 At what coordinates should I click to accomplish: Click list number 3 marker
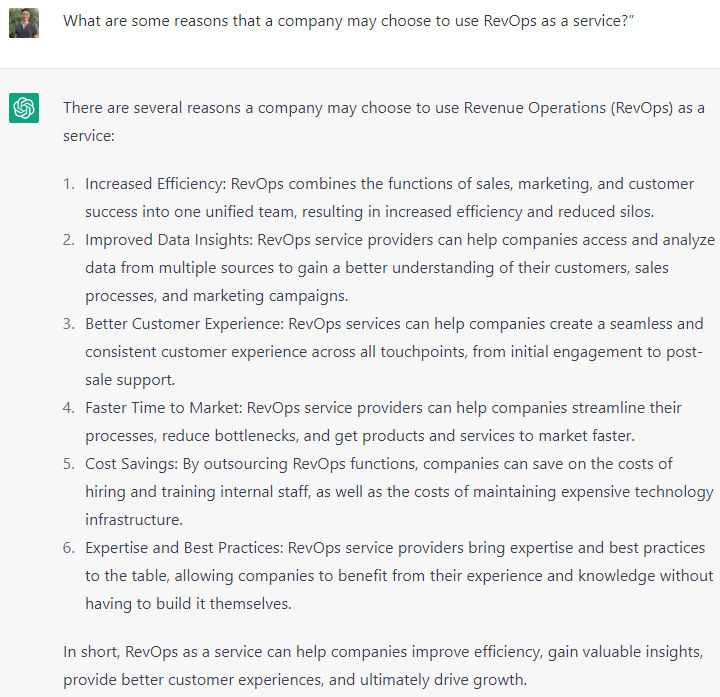point(69,324)
